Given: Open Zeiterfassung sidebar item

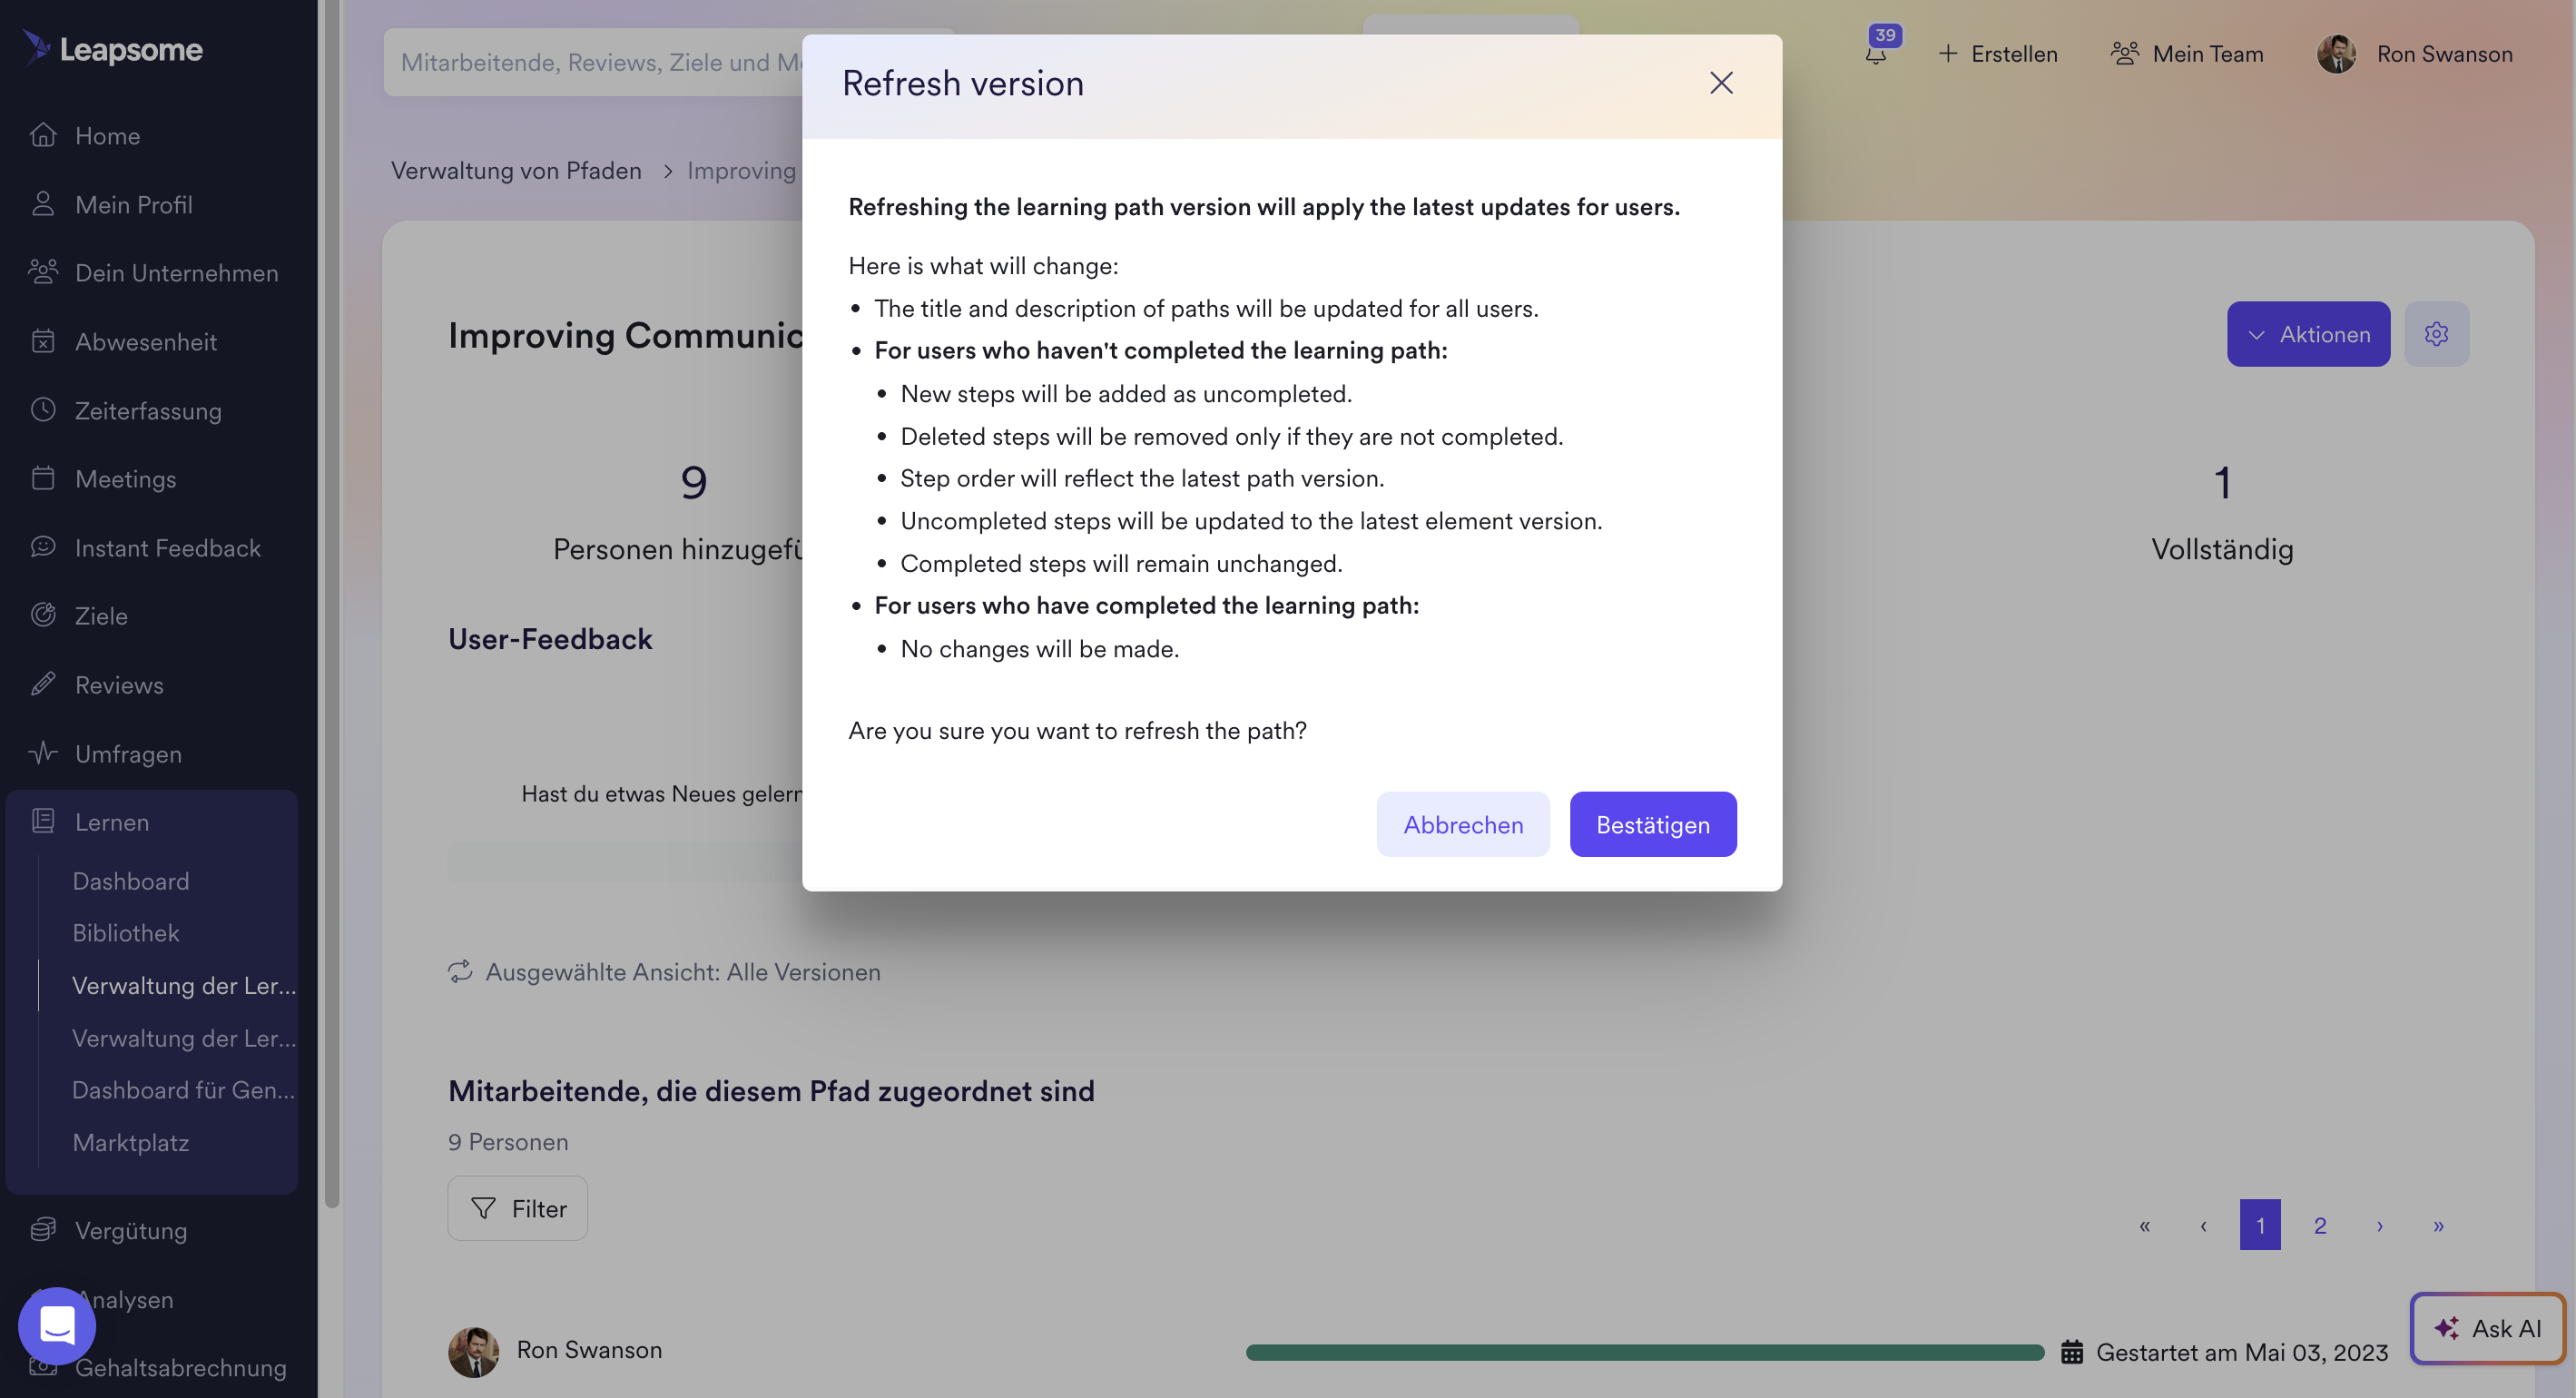Looking at the screenshot, I should click(148, 410).
